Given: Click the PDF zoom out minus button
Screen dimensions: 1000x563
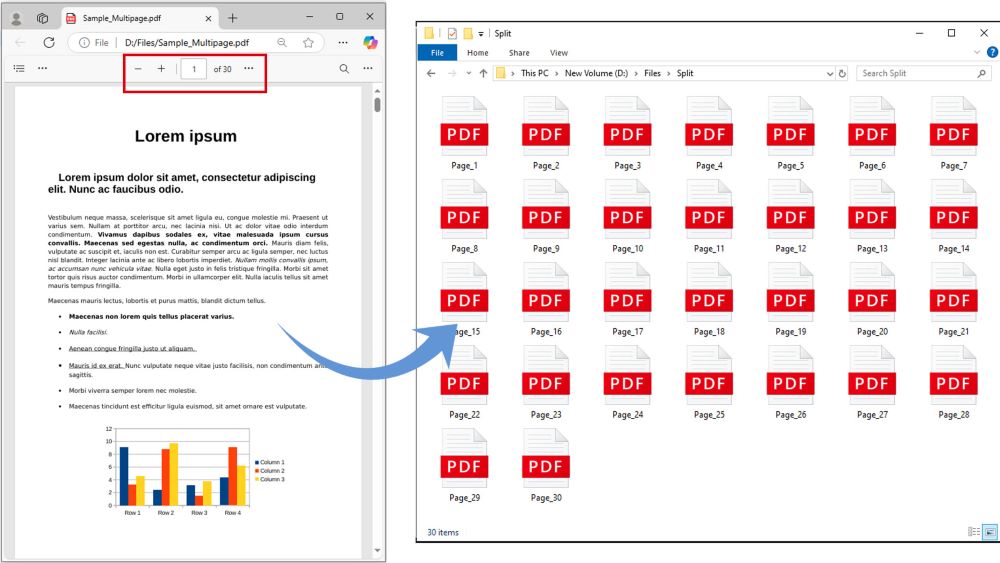Looking at the screenshot, I should (x=138, y=69).
